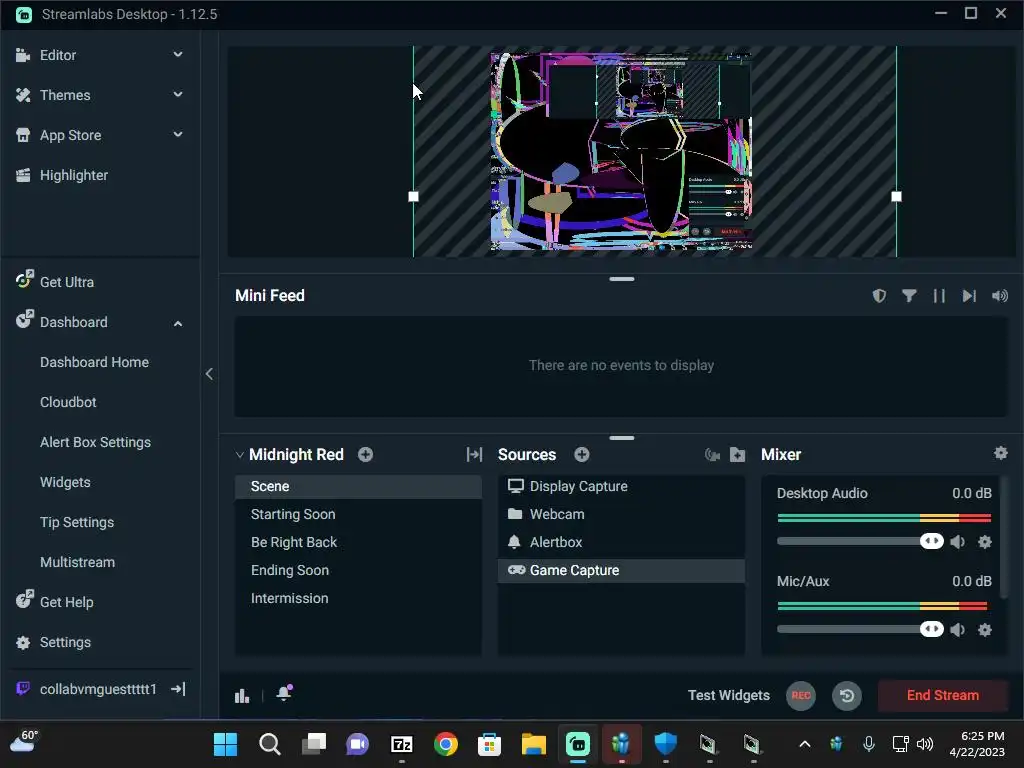
Task: Click the Mini Feed shield safe mode icon
Action: pos(879,296)
